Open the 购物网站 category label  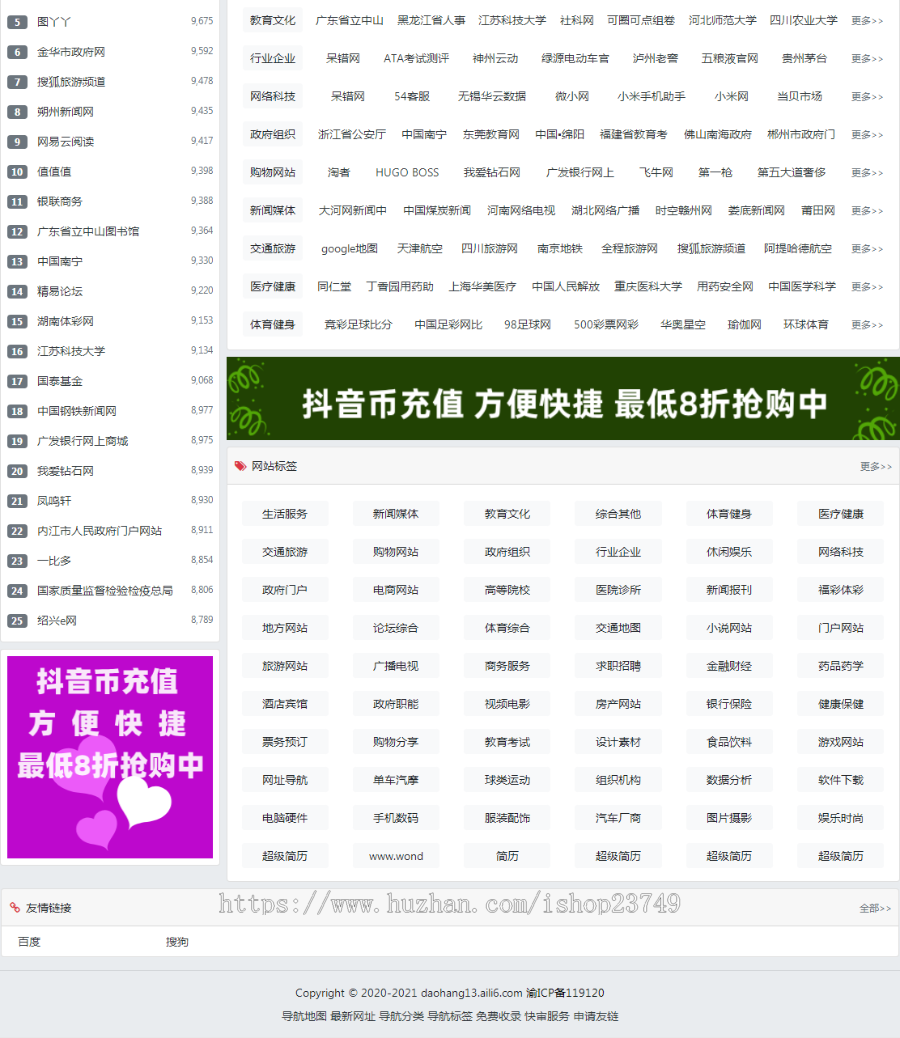273,173
